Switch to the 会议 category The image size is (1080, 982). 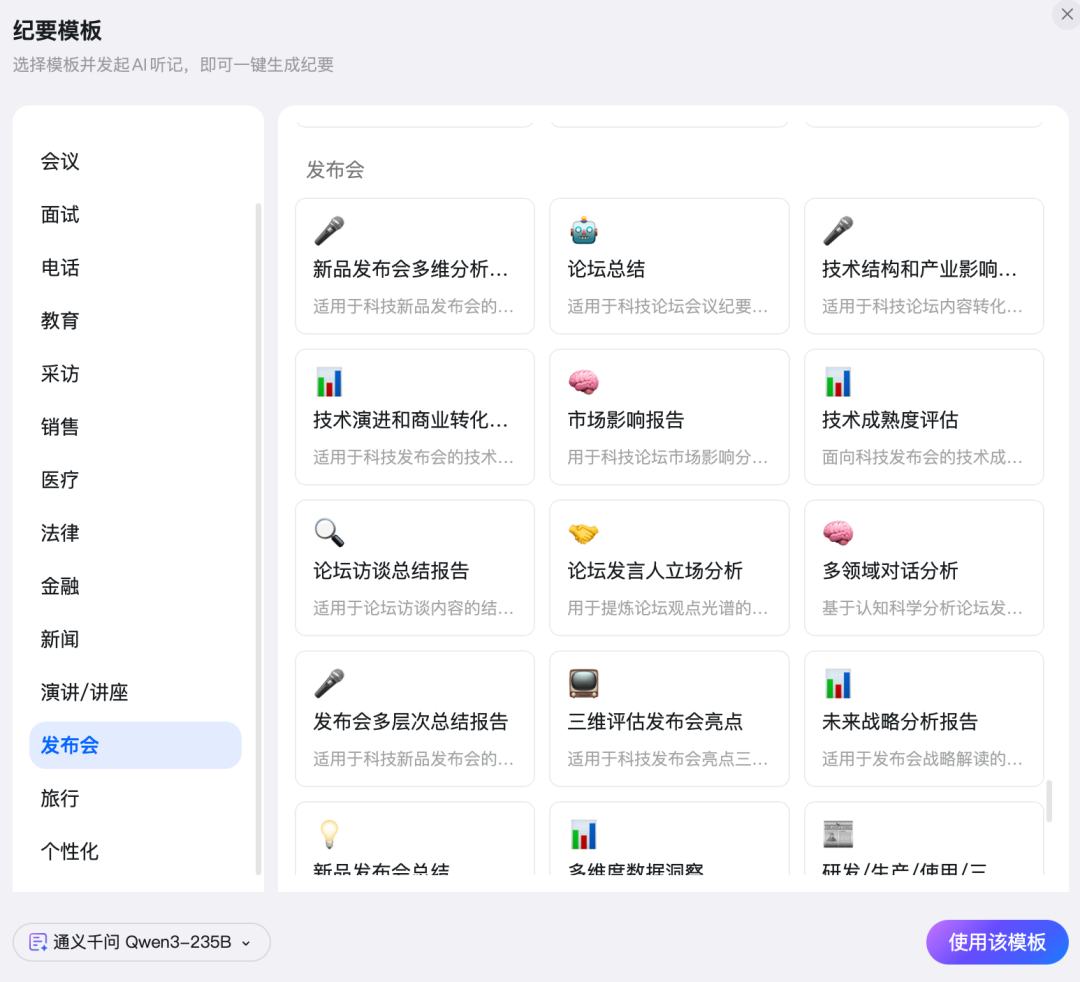[x=60, y=161]
